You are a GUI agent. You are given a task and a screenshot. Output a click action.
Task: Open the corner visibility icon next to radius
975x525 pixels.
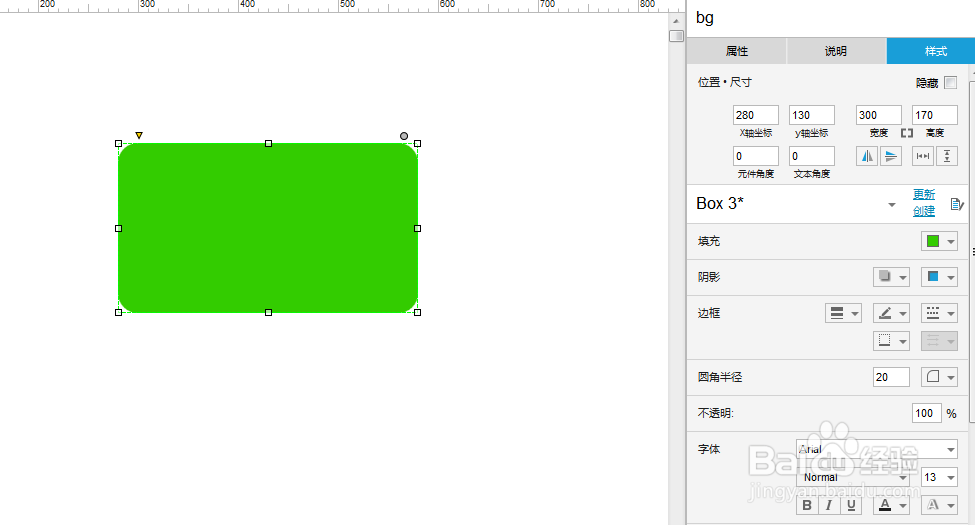click(x=939, y=376)
